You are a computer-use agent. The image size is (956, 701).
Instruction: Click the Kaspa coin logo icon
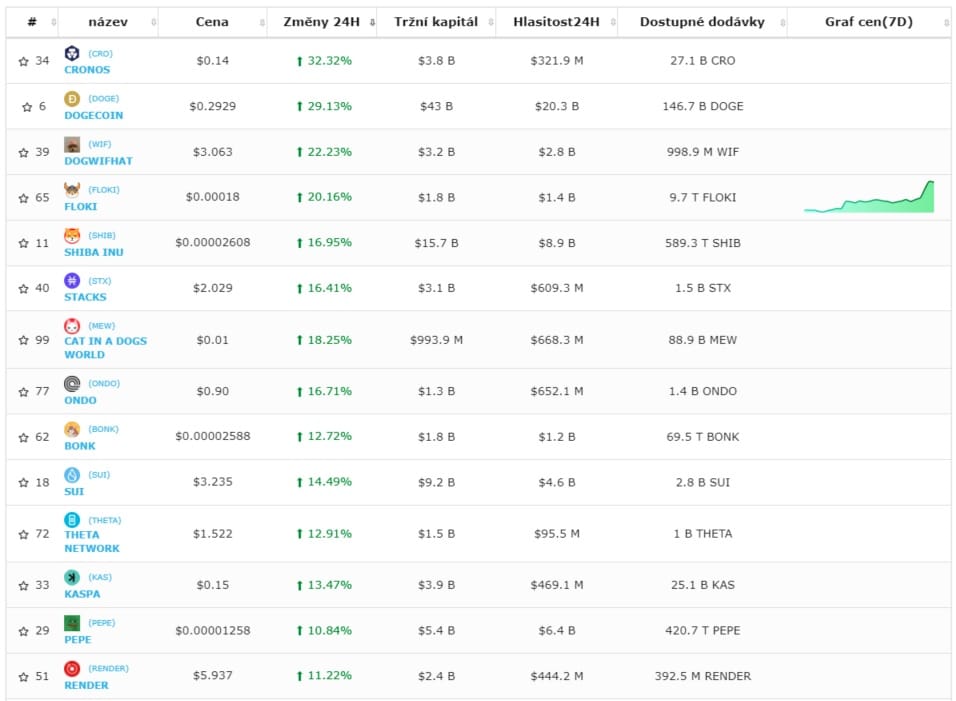[x=72, y=577]
